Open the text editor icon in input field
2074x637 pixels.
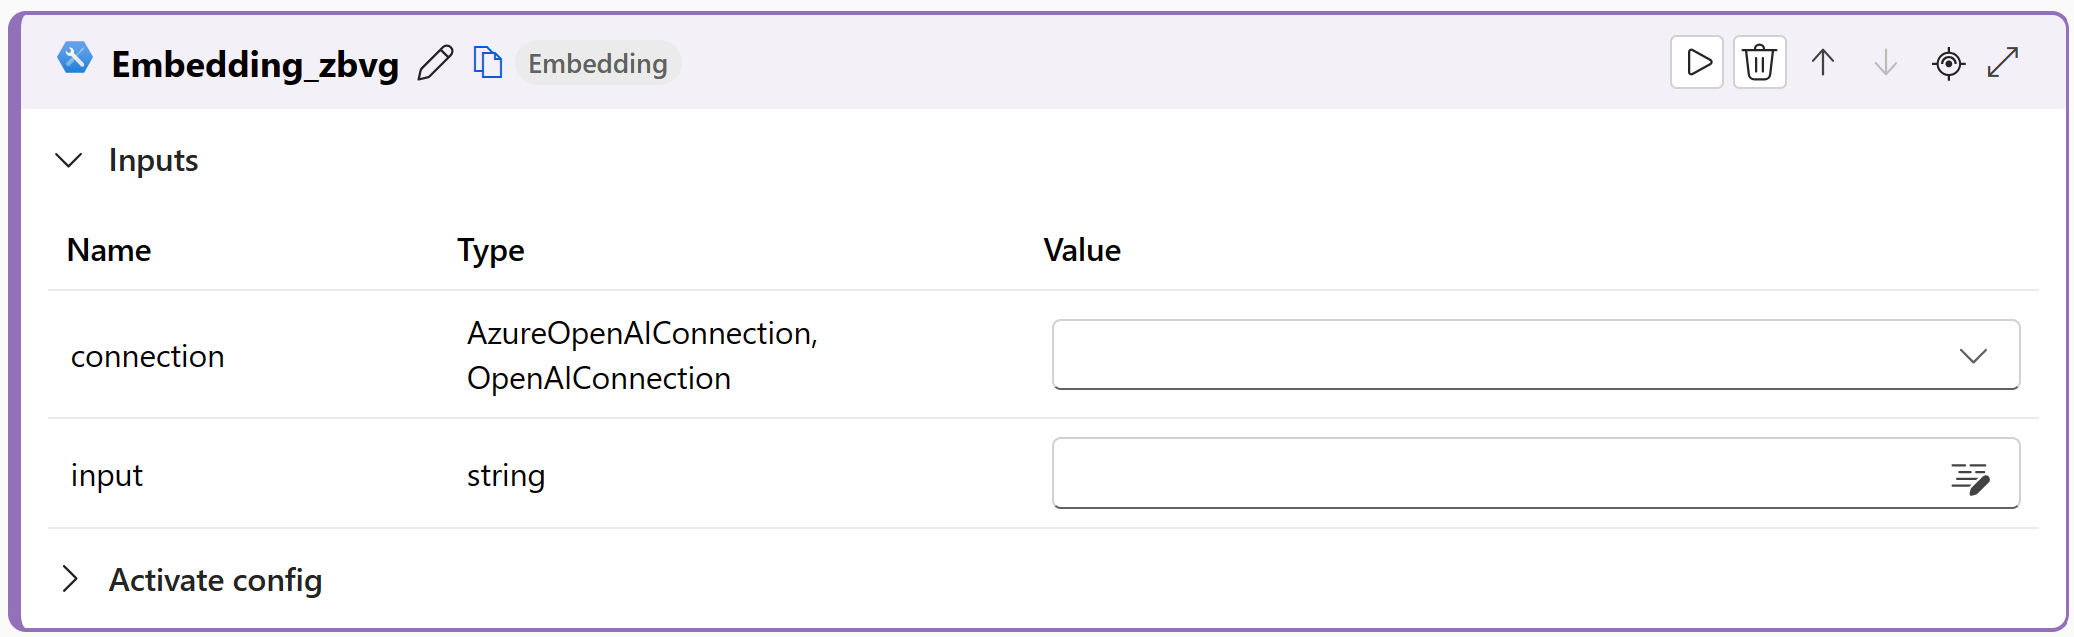tap(1970, 479)
